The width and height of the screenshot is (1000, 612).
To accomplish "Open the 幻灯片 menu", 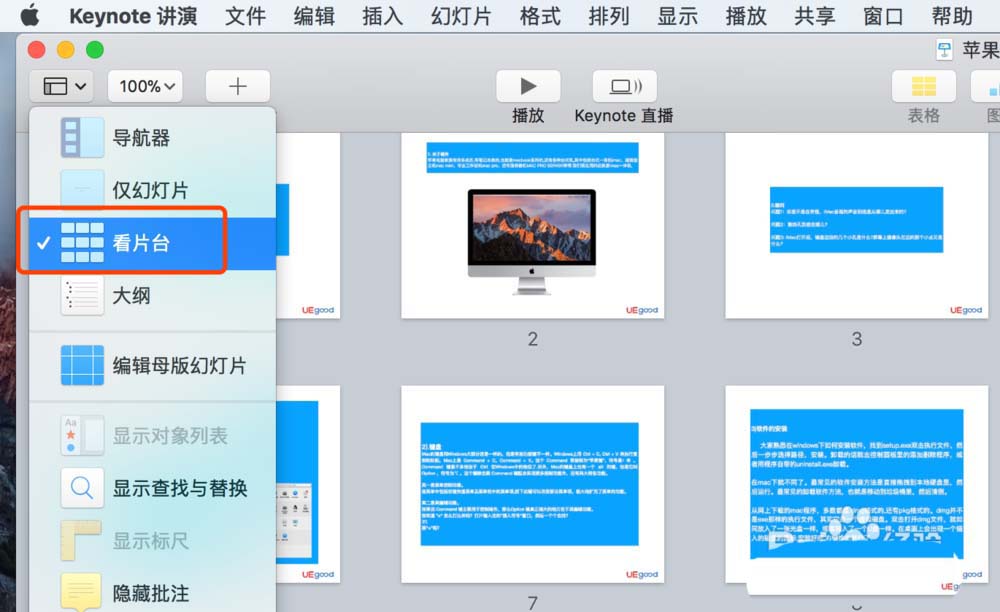I will tap(461, 16).
